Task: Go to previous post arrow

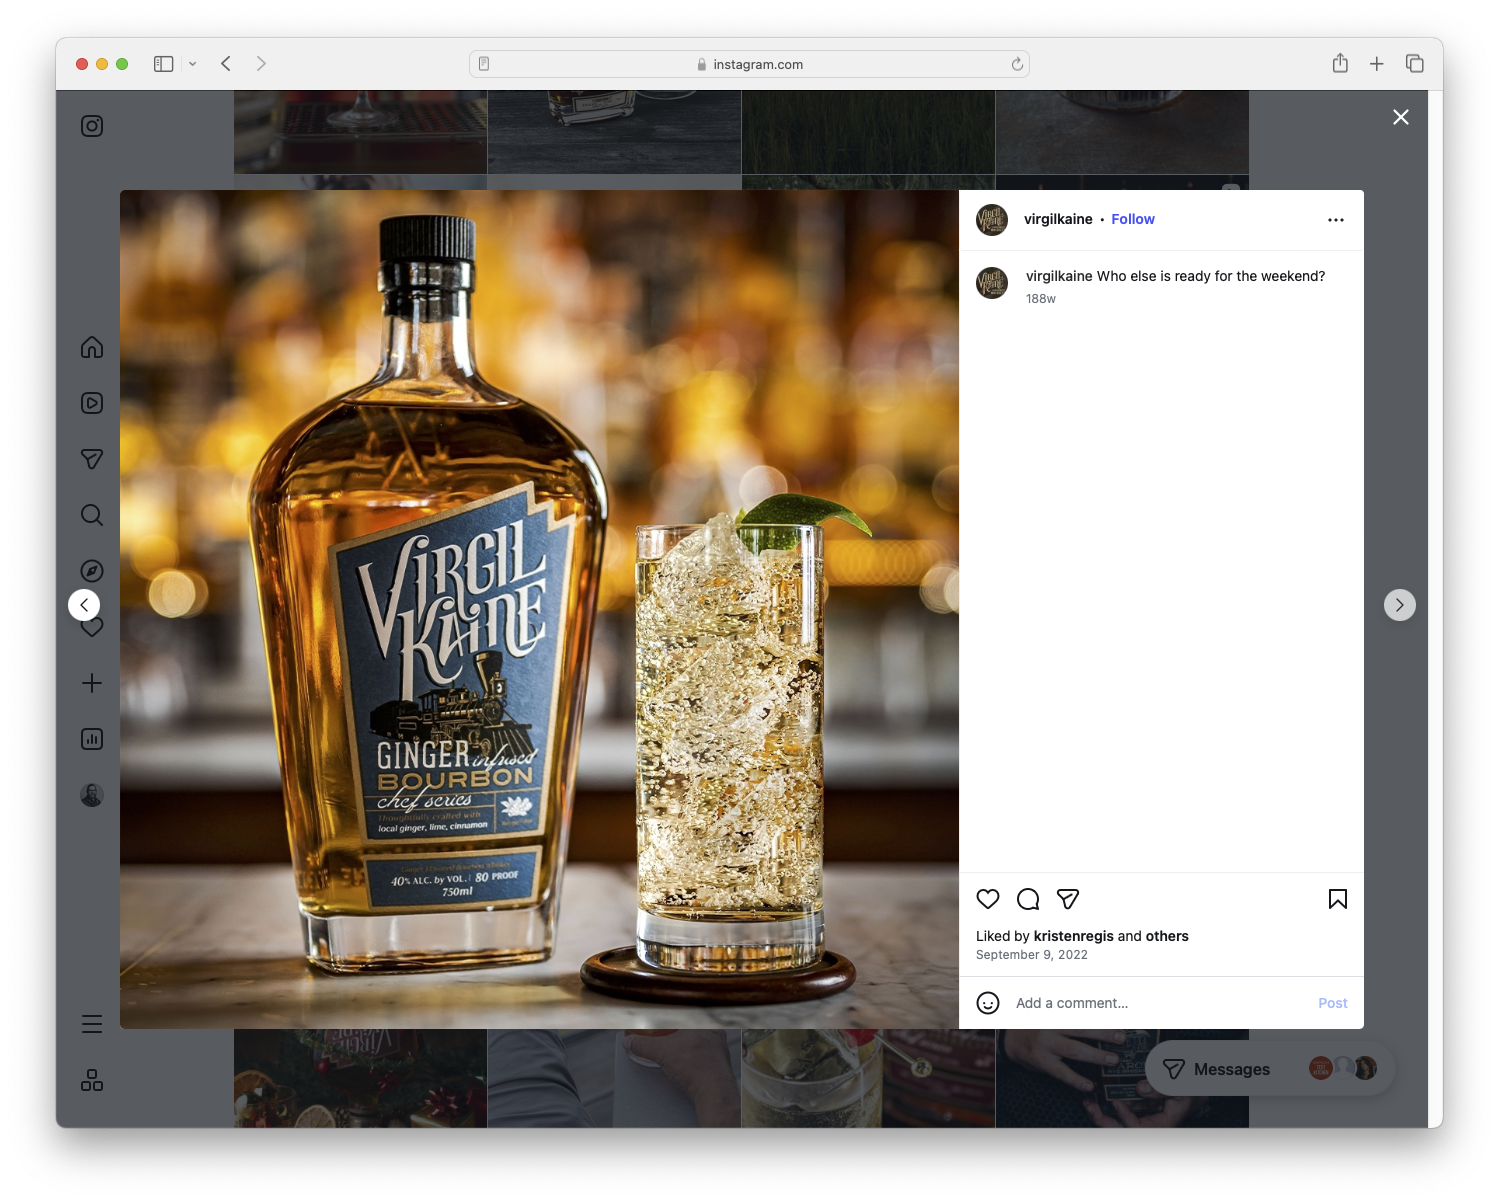Action: point(84,605)
